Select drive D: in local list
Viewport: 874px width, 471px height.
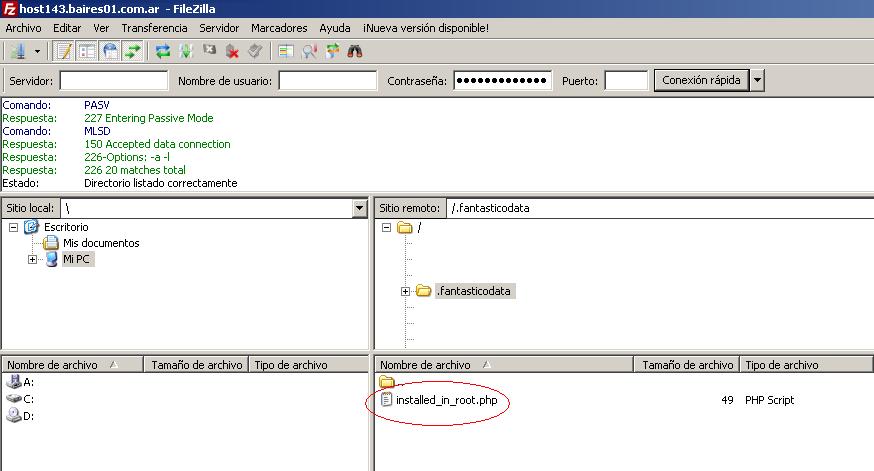[21, 416]
